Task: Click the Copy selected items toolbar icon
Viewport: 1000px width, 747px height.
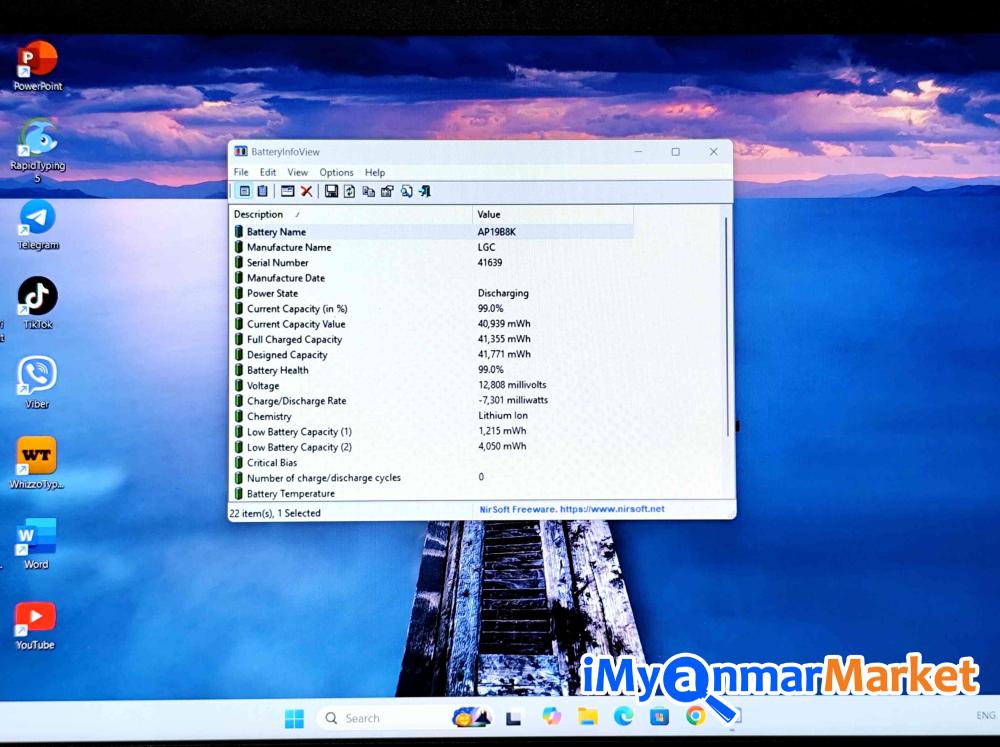Action: 368,191
